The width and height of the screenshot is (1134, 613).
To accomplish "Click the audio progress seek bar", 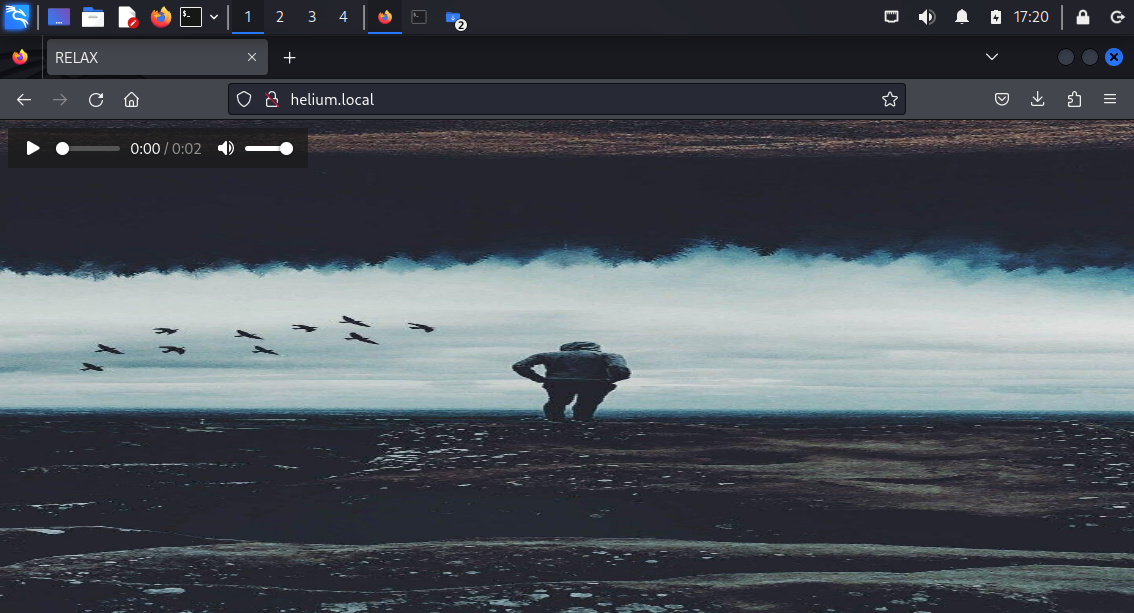I will click(x=88, y=148).
